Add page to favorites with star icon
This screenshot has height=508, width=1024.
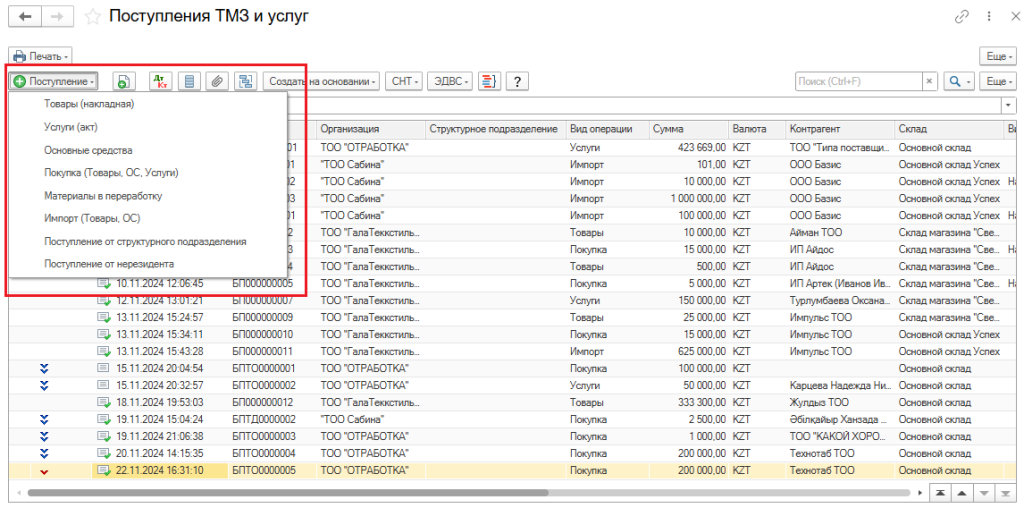pos(92,16)
